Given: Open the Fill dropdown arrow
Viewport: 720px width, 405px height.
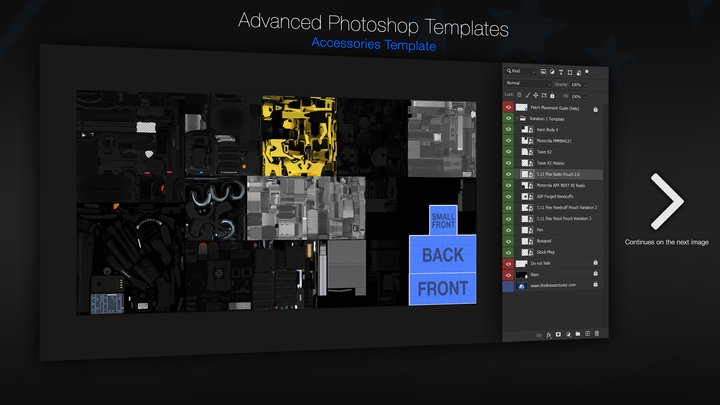Looking at the screenshot, I should 585,97.
